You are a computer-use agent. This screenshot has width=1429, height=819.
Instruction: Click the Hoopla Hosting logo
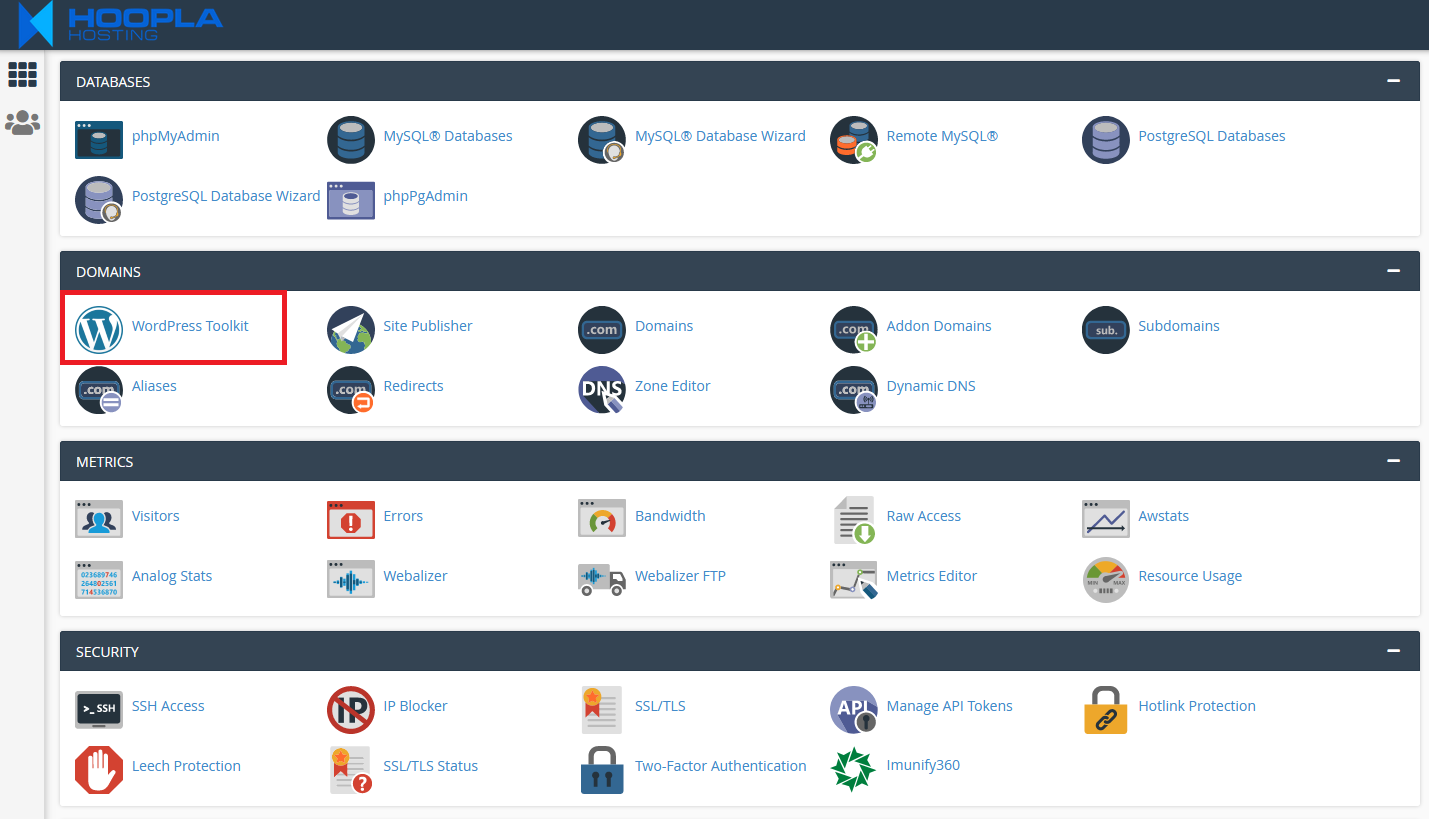click(x=120, y=24)
